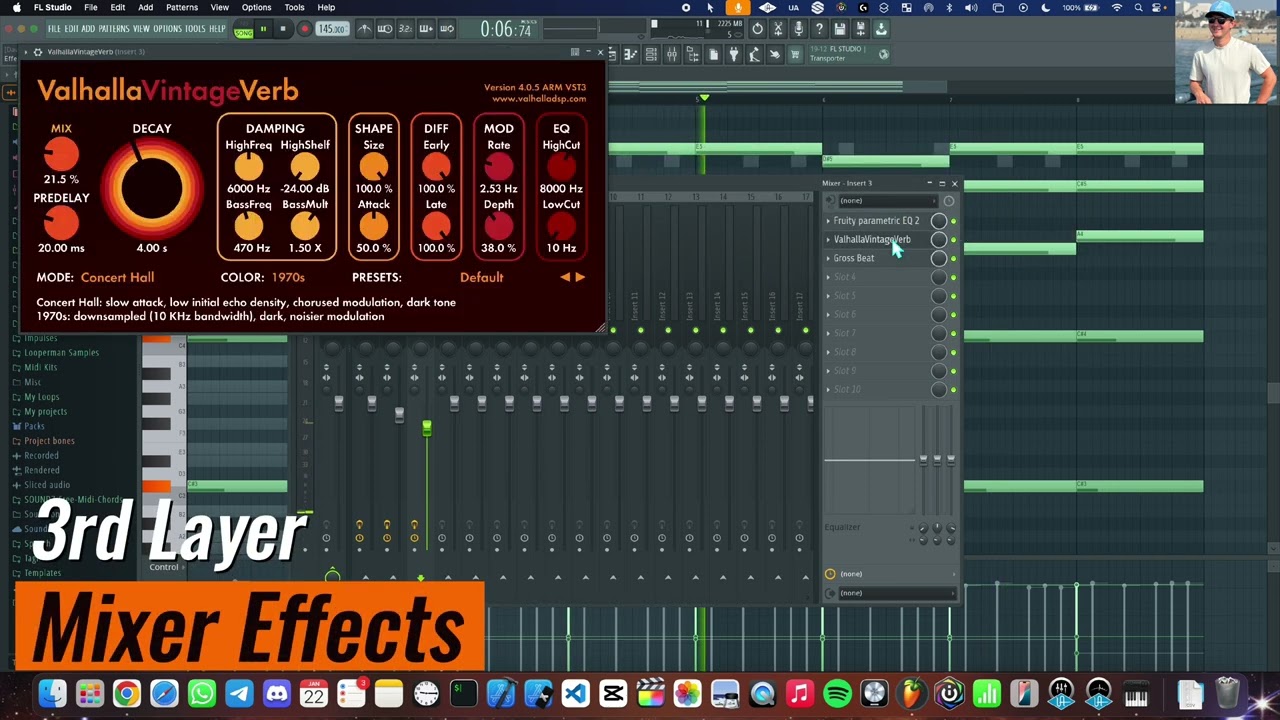Go to previous preset left arrow
Screen dimensions: 1280x720
click(565, 277)
